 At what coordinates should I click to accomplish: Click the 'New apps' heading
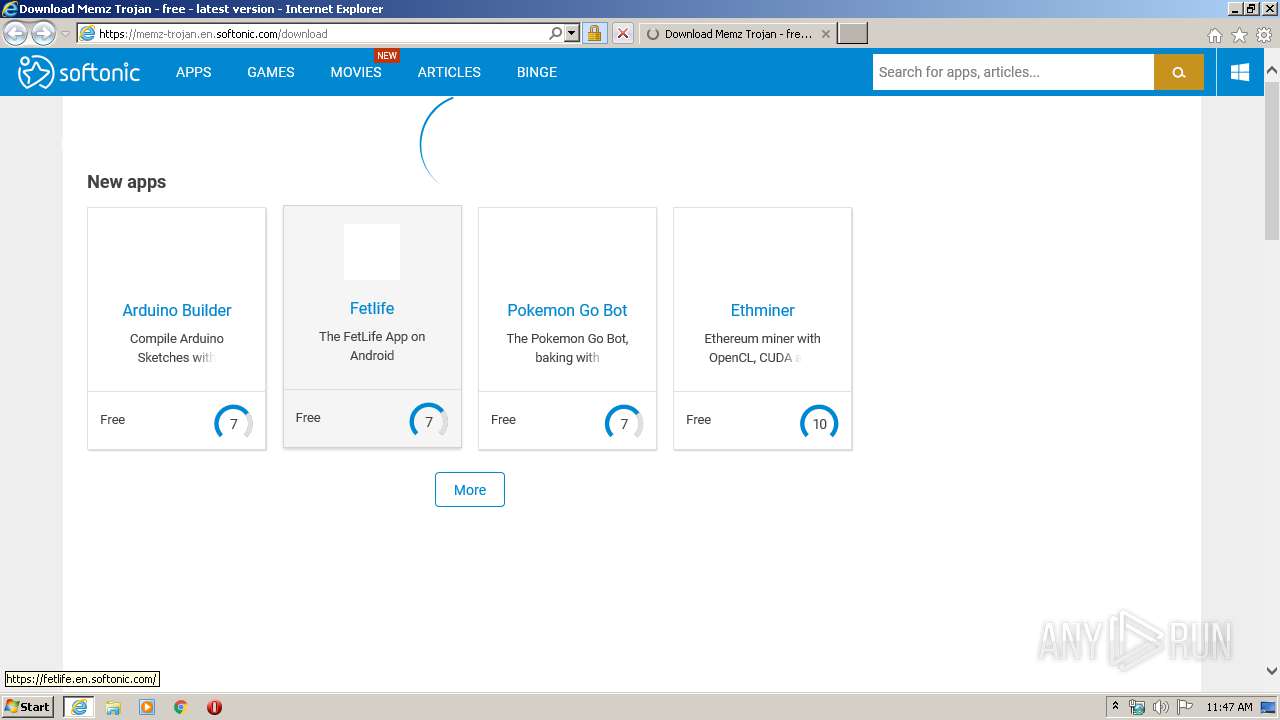pos(126,182)
